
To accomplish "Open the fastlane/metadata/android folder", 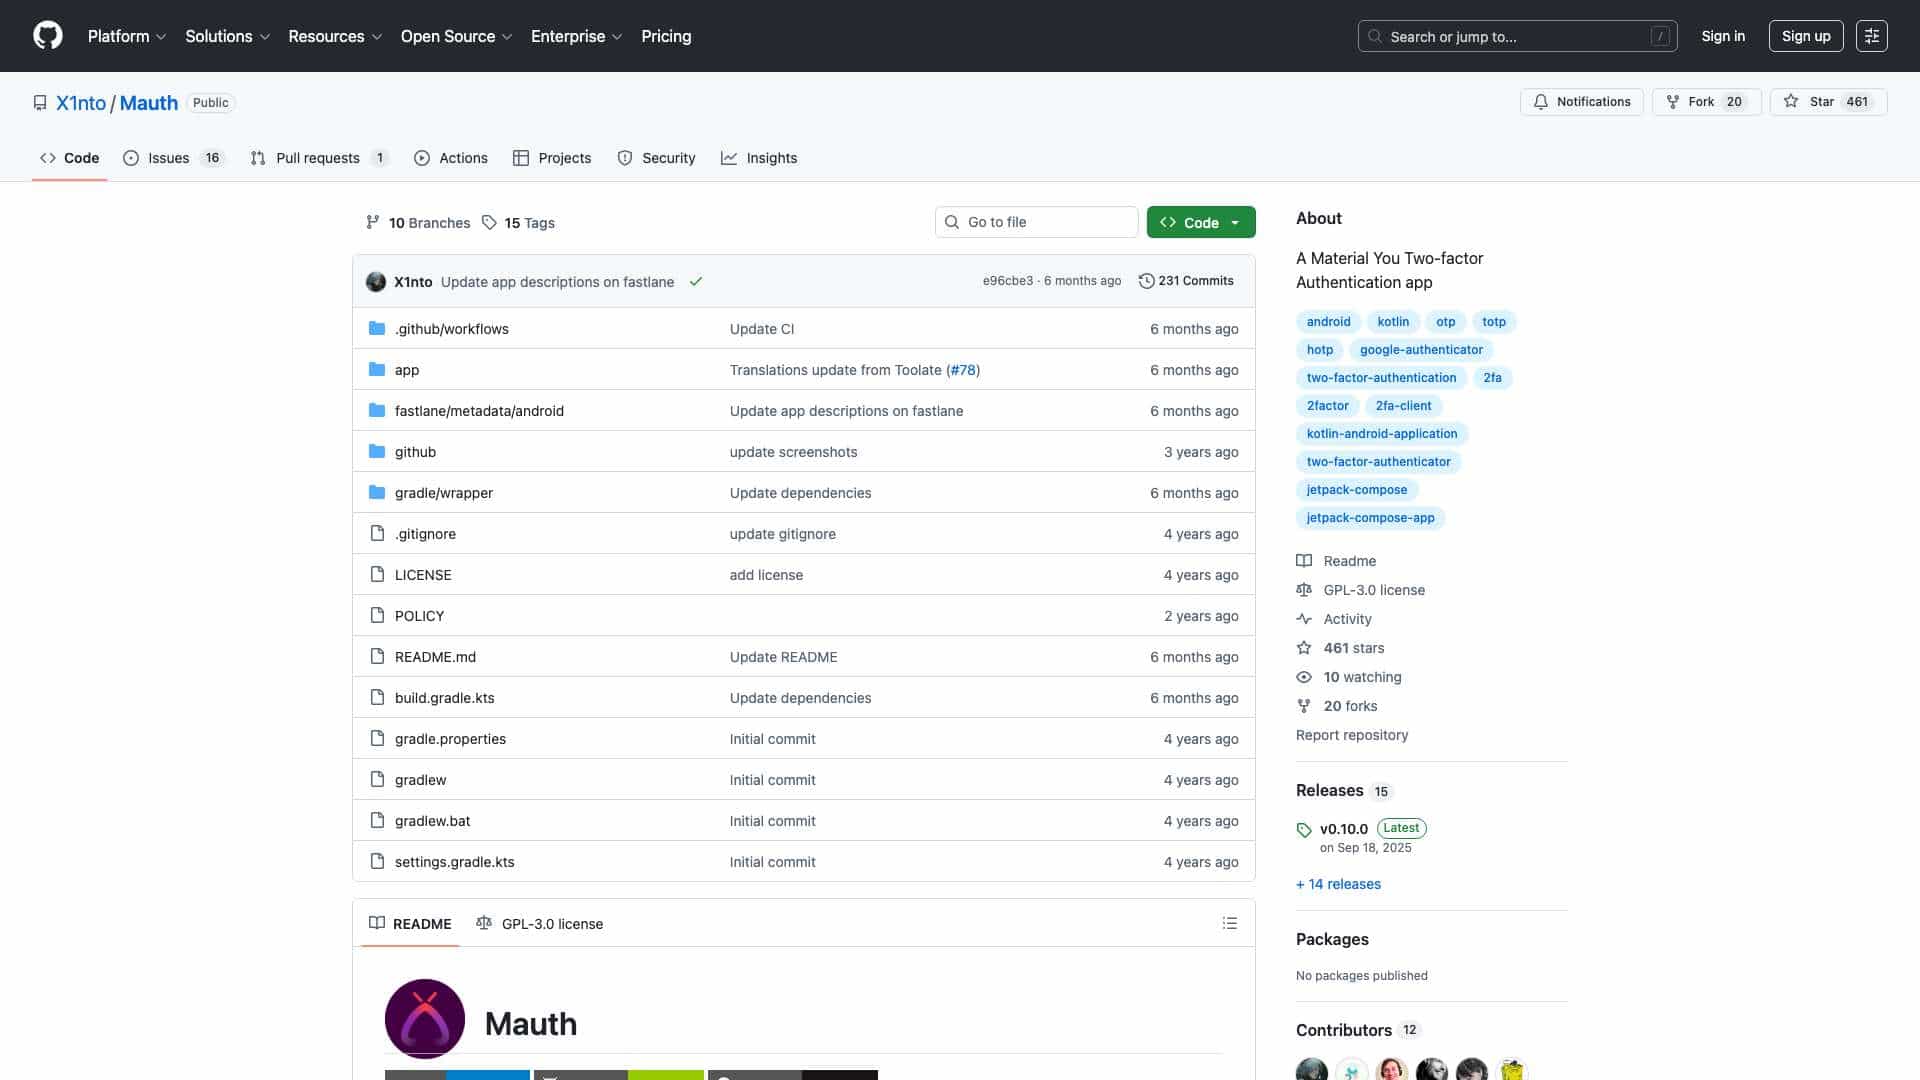I will click(479, 411).
